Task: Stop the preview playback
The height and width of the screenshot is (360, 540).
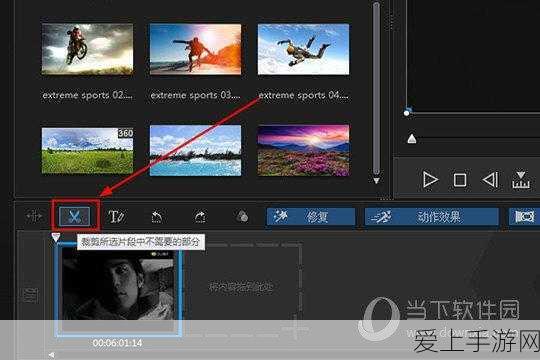Action: pos(460,180)
